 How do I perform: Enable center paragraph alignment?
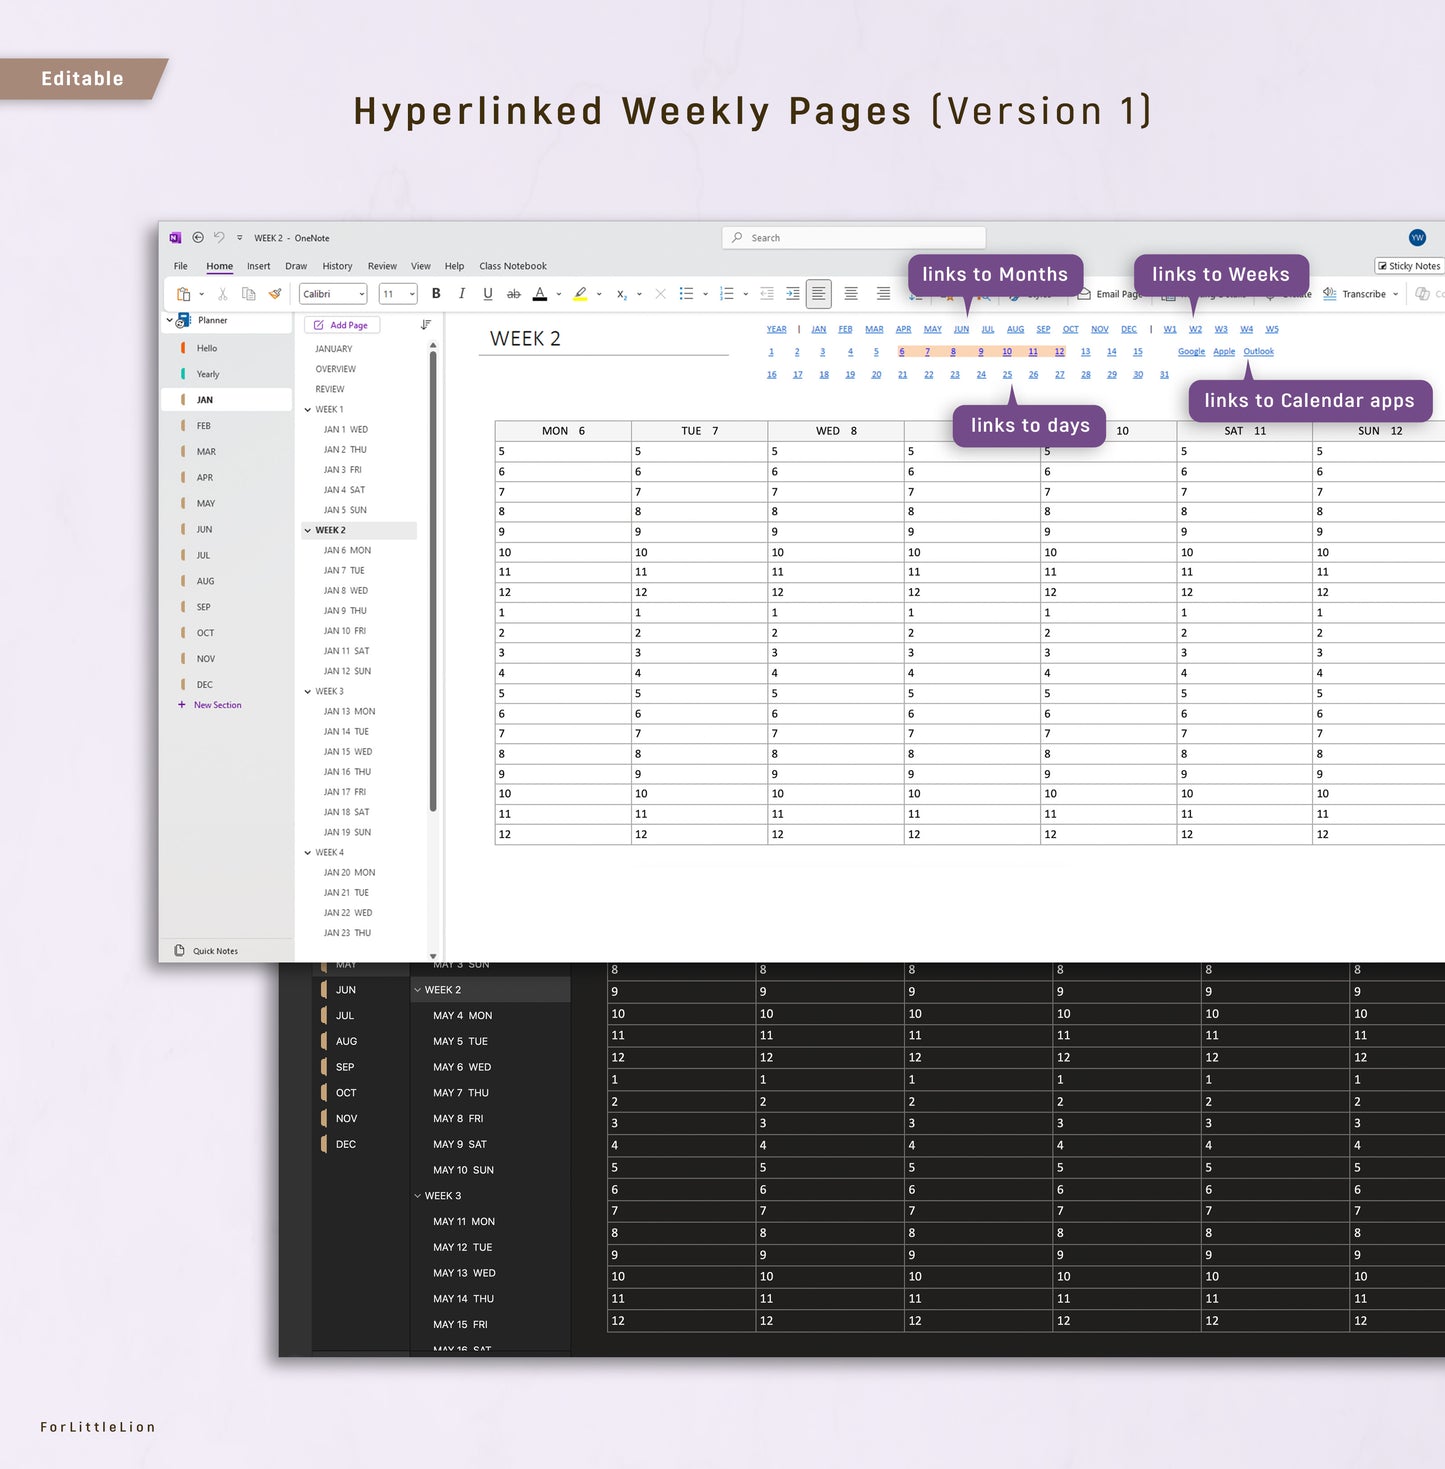(851, 293)
